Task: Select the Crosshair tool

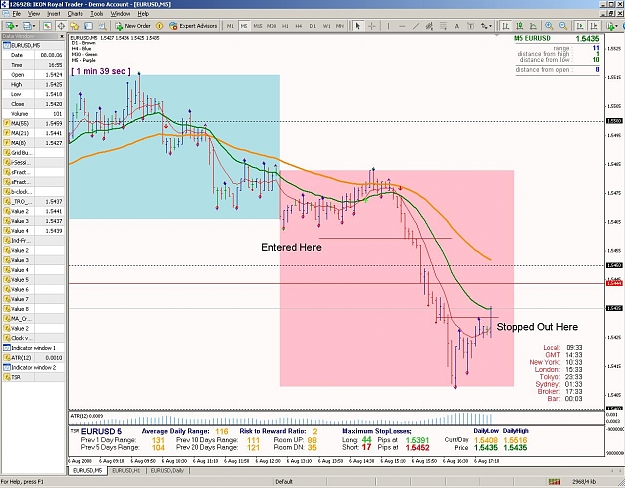Action: (371, 26)
